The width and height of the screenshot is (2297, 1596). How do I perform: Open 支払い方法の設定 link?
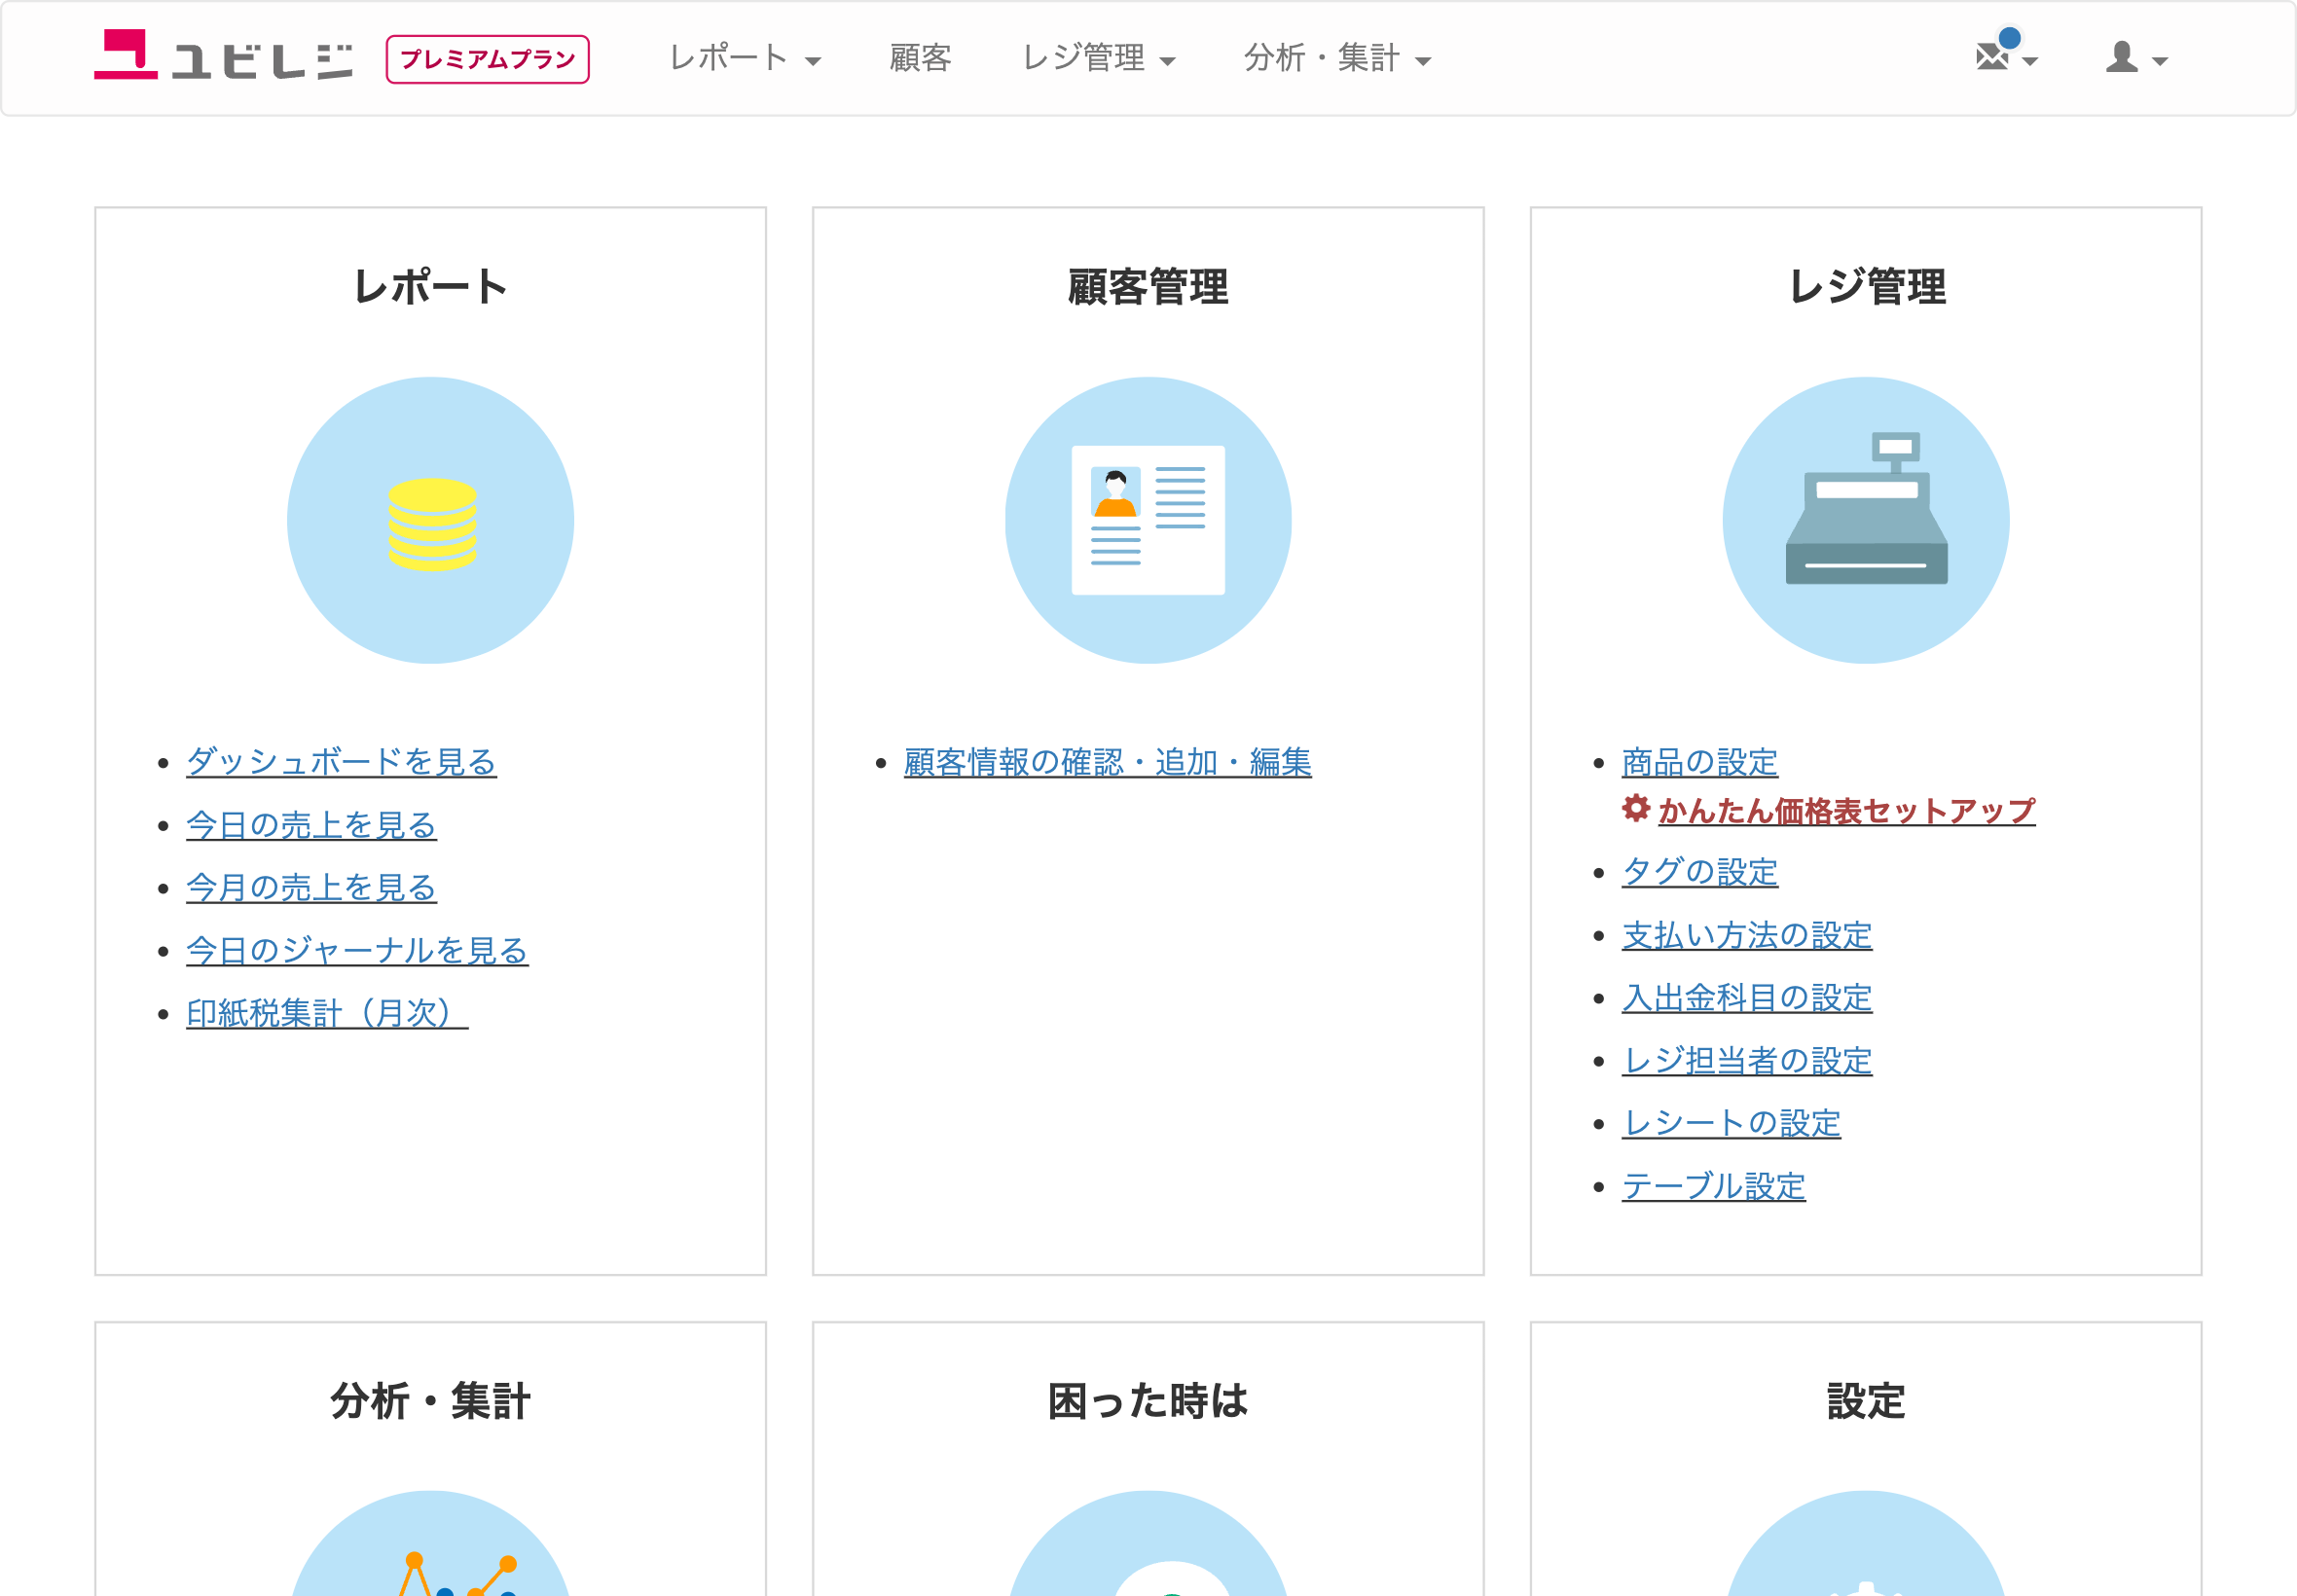pos(1747,935)
